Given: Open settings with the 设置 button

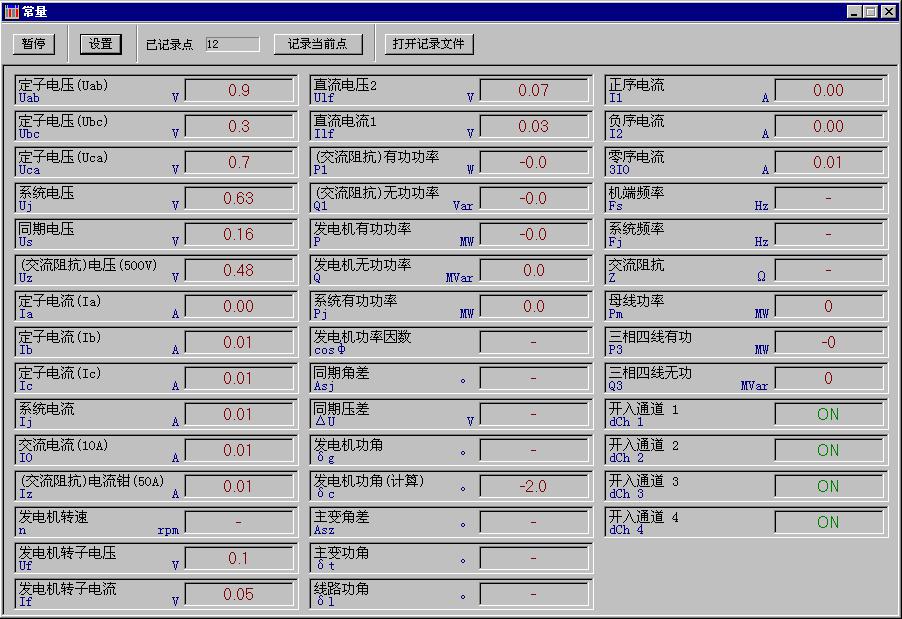Looking at the screenshot, I should (101, 44).
